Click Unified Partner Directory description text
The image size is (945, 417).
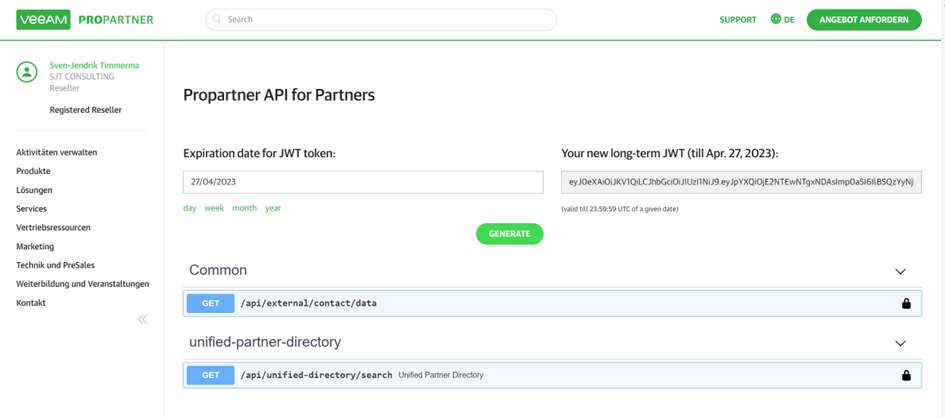441,375
